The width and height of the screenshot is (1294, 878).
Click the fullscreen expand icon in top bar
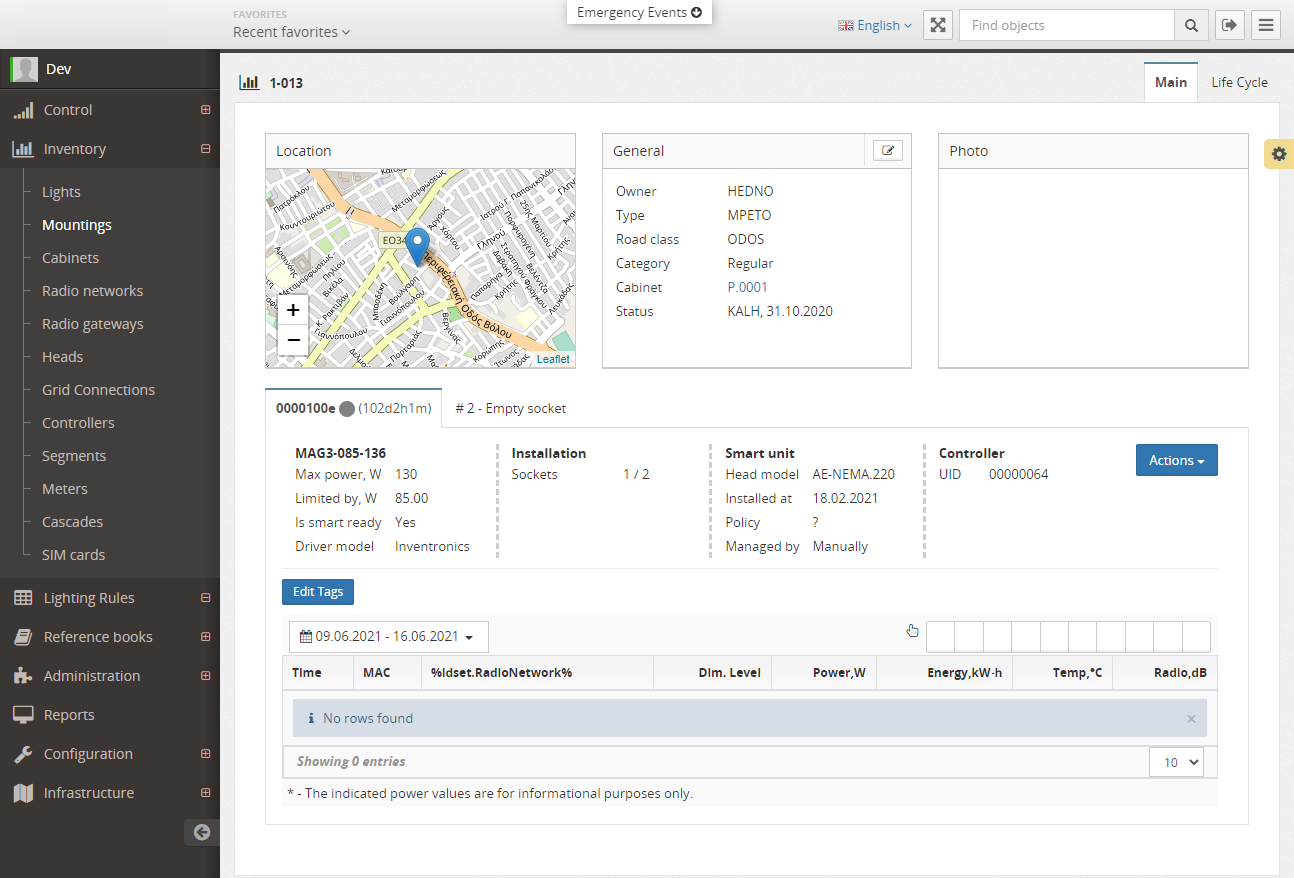point(937,25)
